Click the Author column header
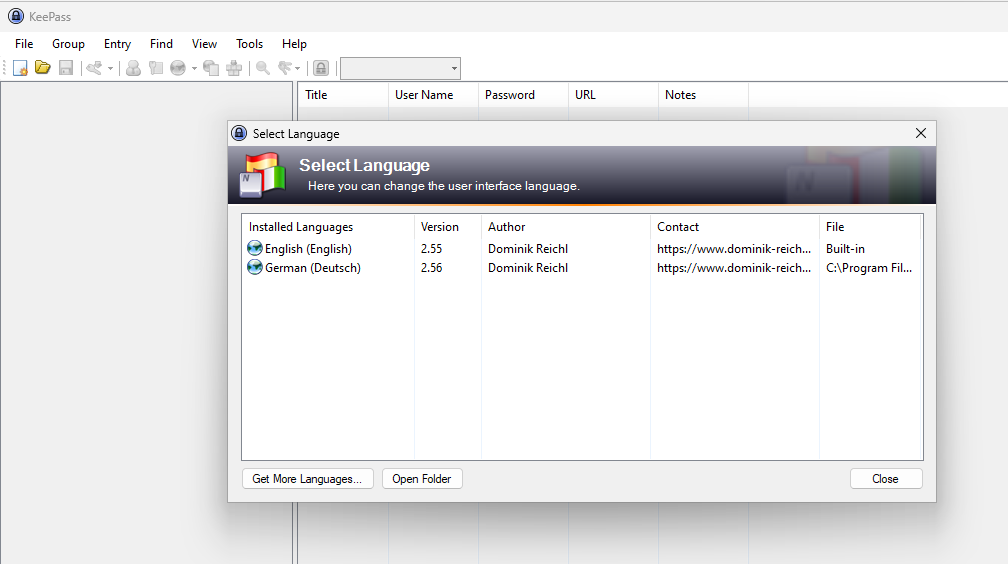This screenshot has width=1008, height=564. [566, 226]
